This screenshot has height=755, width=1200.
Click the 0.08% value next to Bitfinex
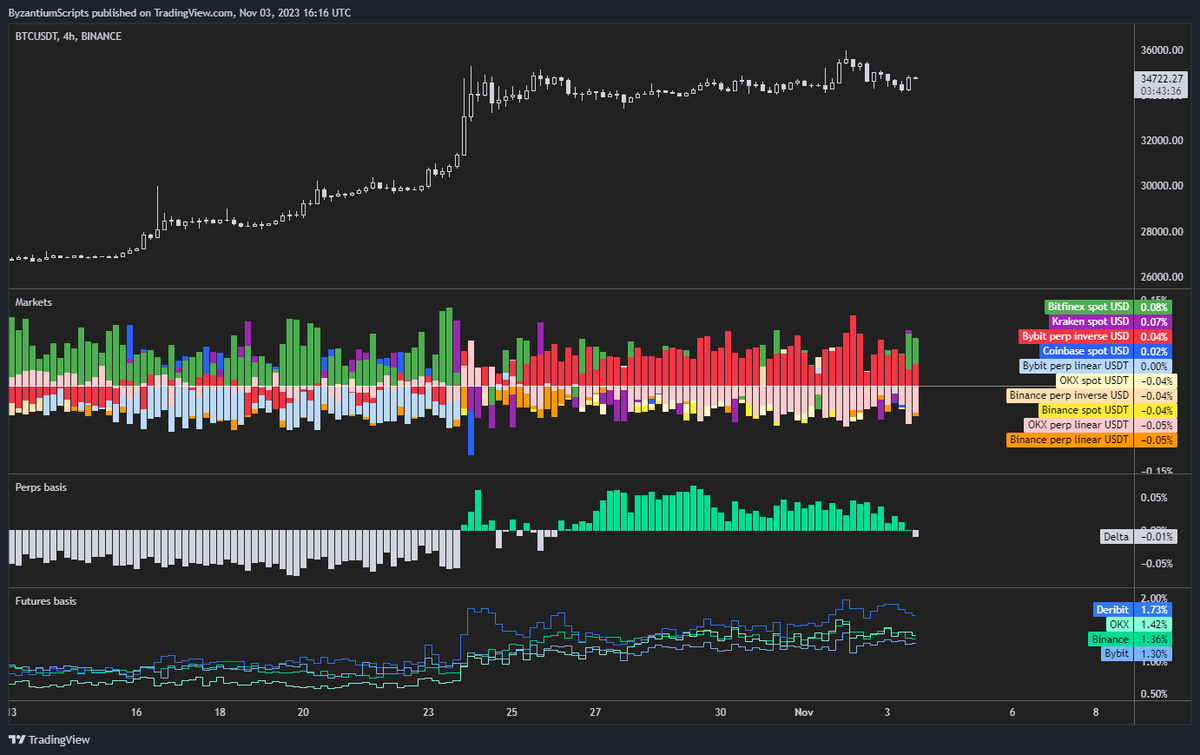tap(1154, 306)
